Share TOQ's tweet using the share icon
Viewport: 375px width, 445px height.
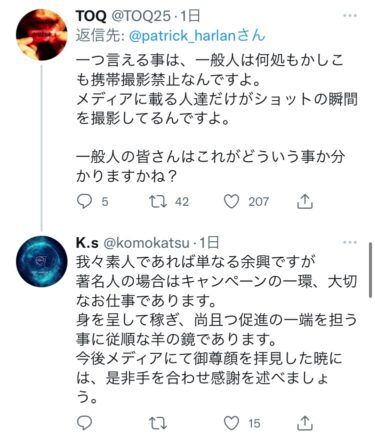(x=305, y=201)
